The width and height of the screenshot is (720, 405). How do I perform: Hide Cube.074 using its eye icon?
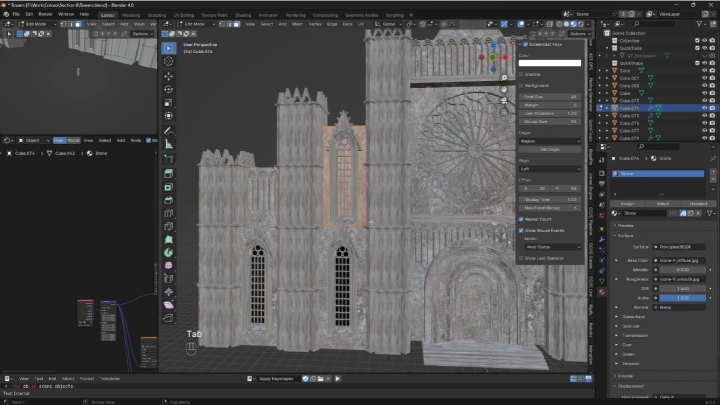704,108
